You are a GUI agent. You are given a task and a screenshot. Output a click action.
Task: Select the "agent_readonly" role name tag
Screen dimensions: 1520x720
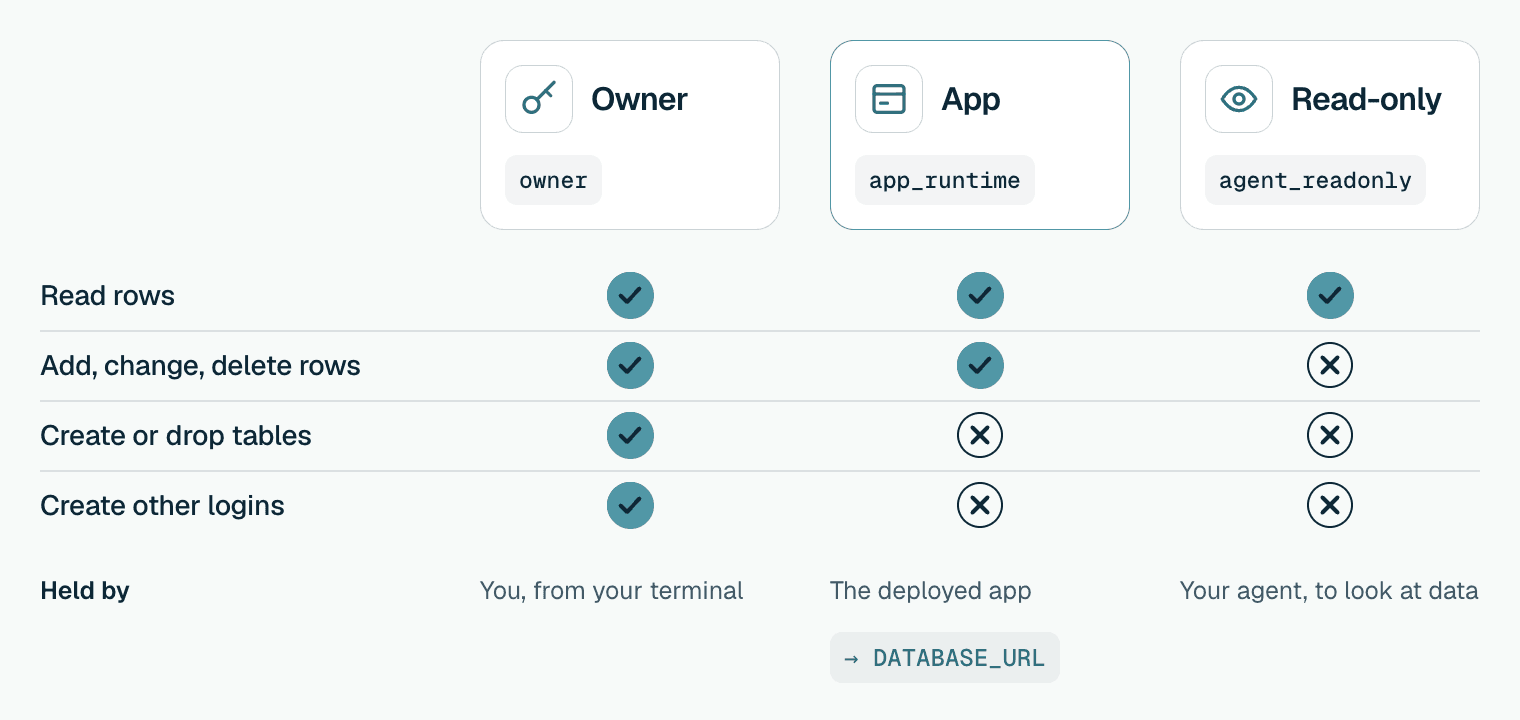[1315, 180]
